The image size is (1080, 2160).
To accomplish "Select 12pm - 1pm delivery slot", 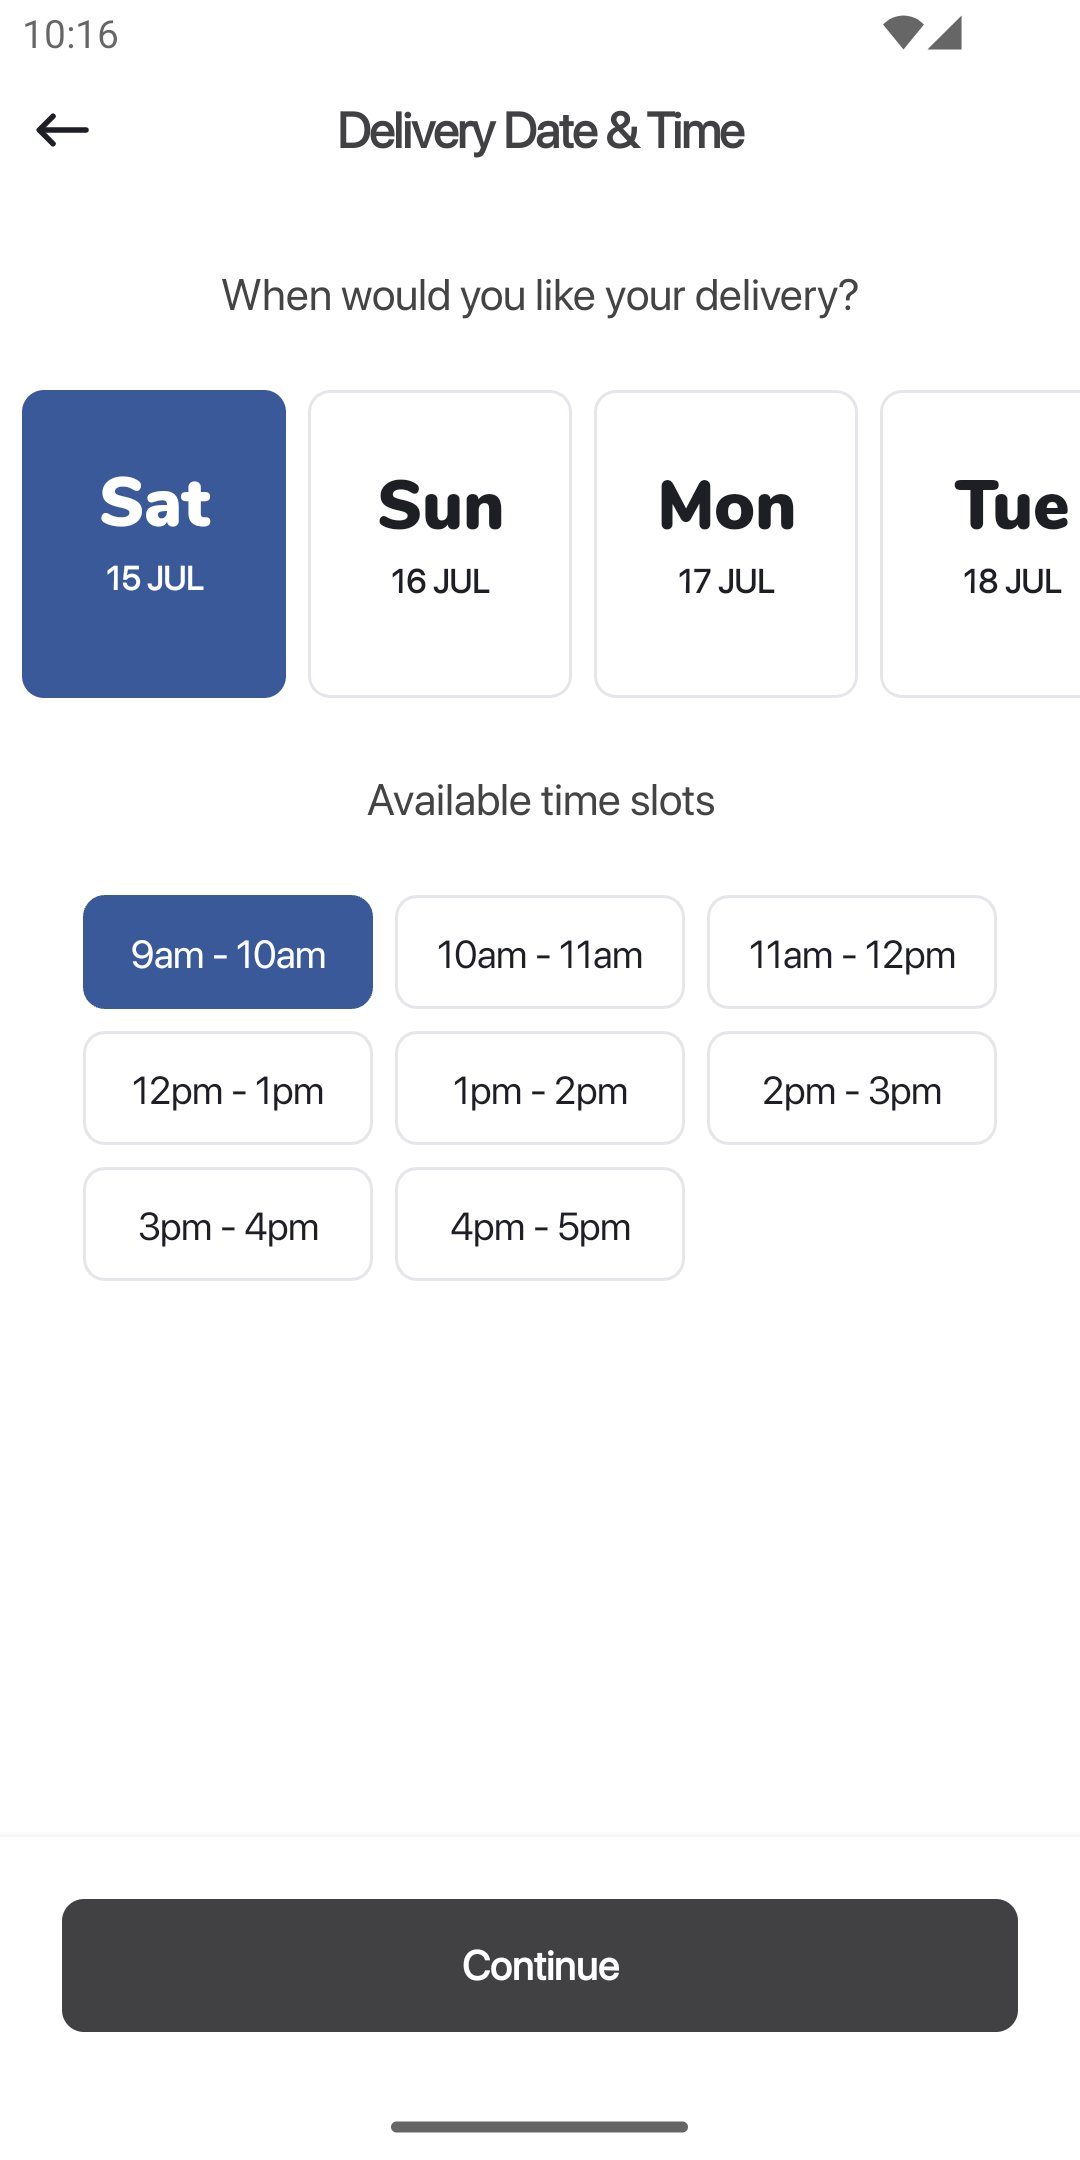I will [228, 1088].
